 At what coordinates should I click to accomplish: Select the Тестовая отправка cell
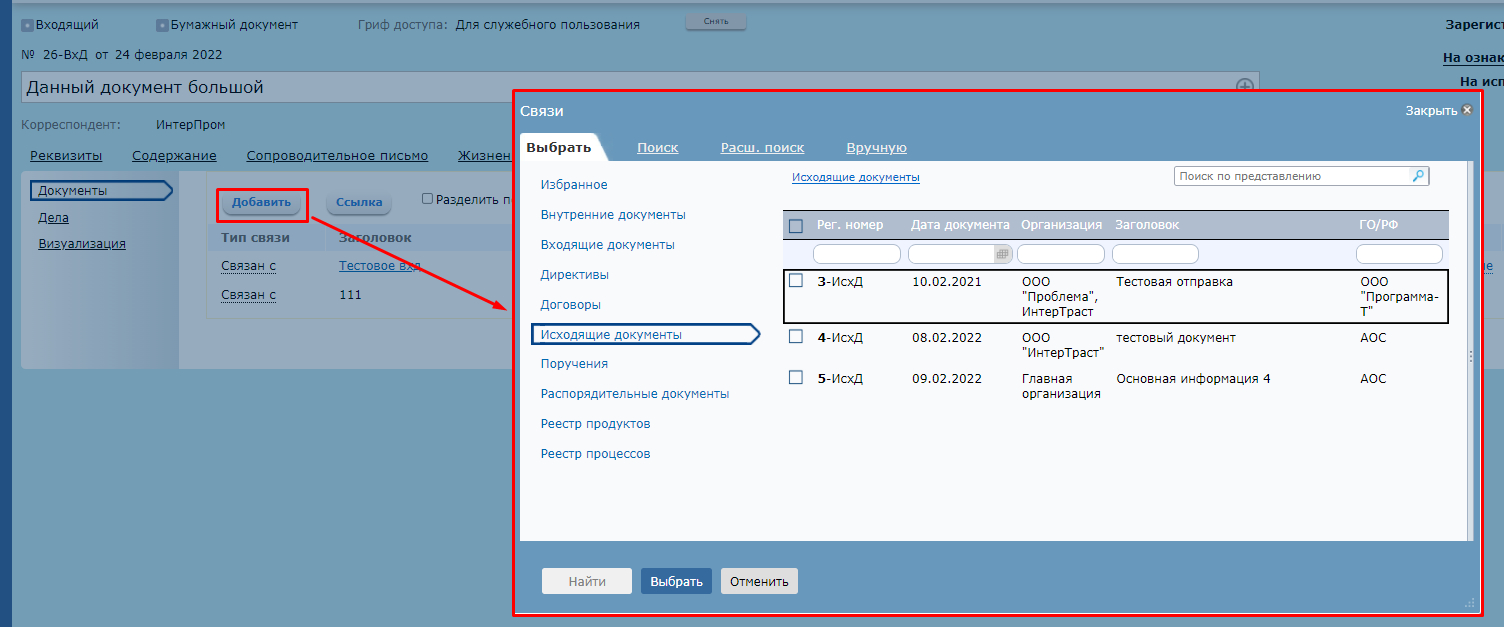(1174, 282)
